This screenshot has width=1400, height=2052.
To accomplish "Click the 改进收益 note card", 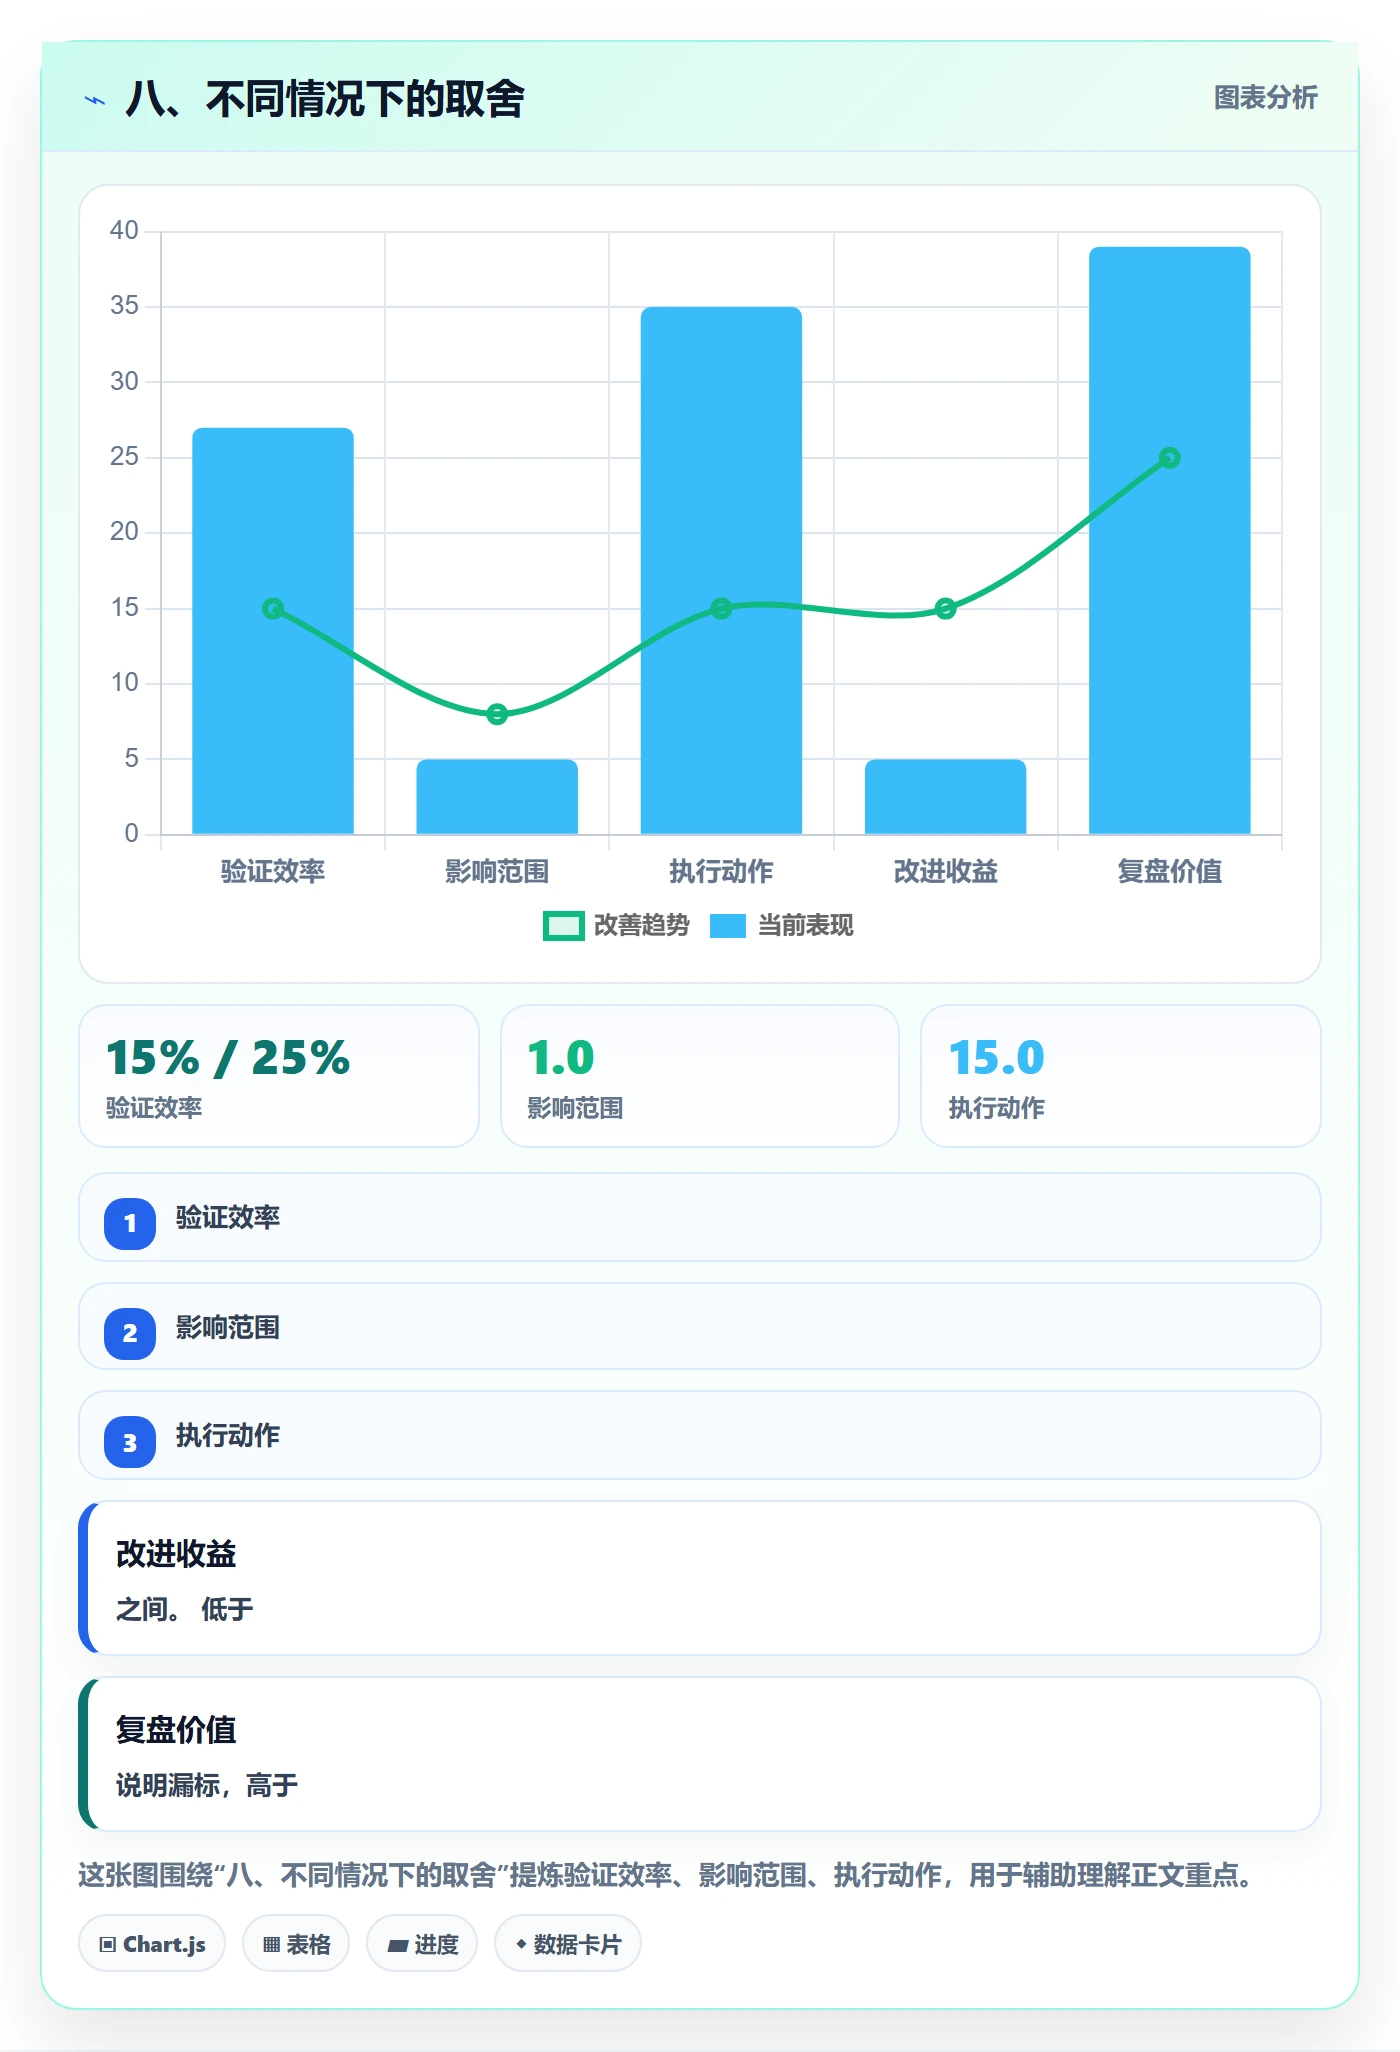I will point(700,1578).
